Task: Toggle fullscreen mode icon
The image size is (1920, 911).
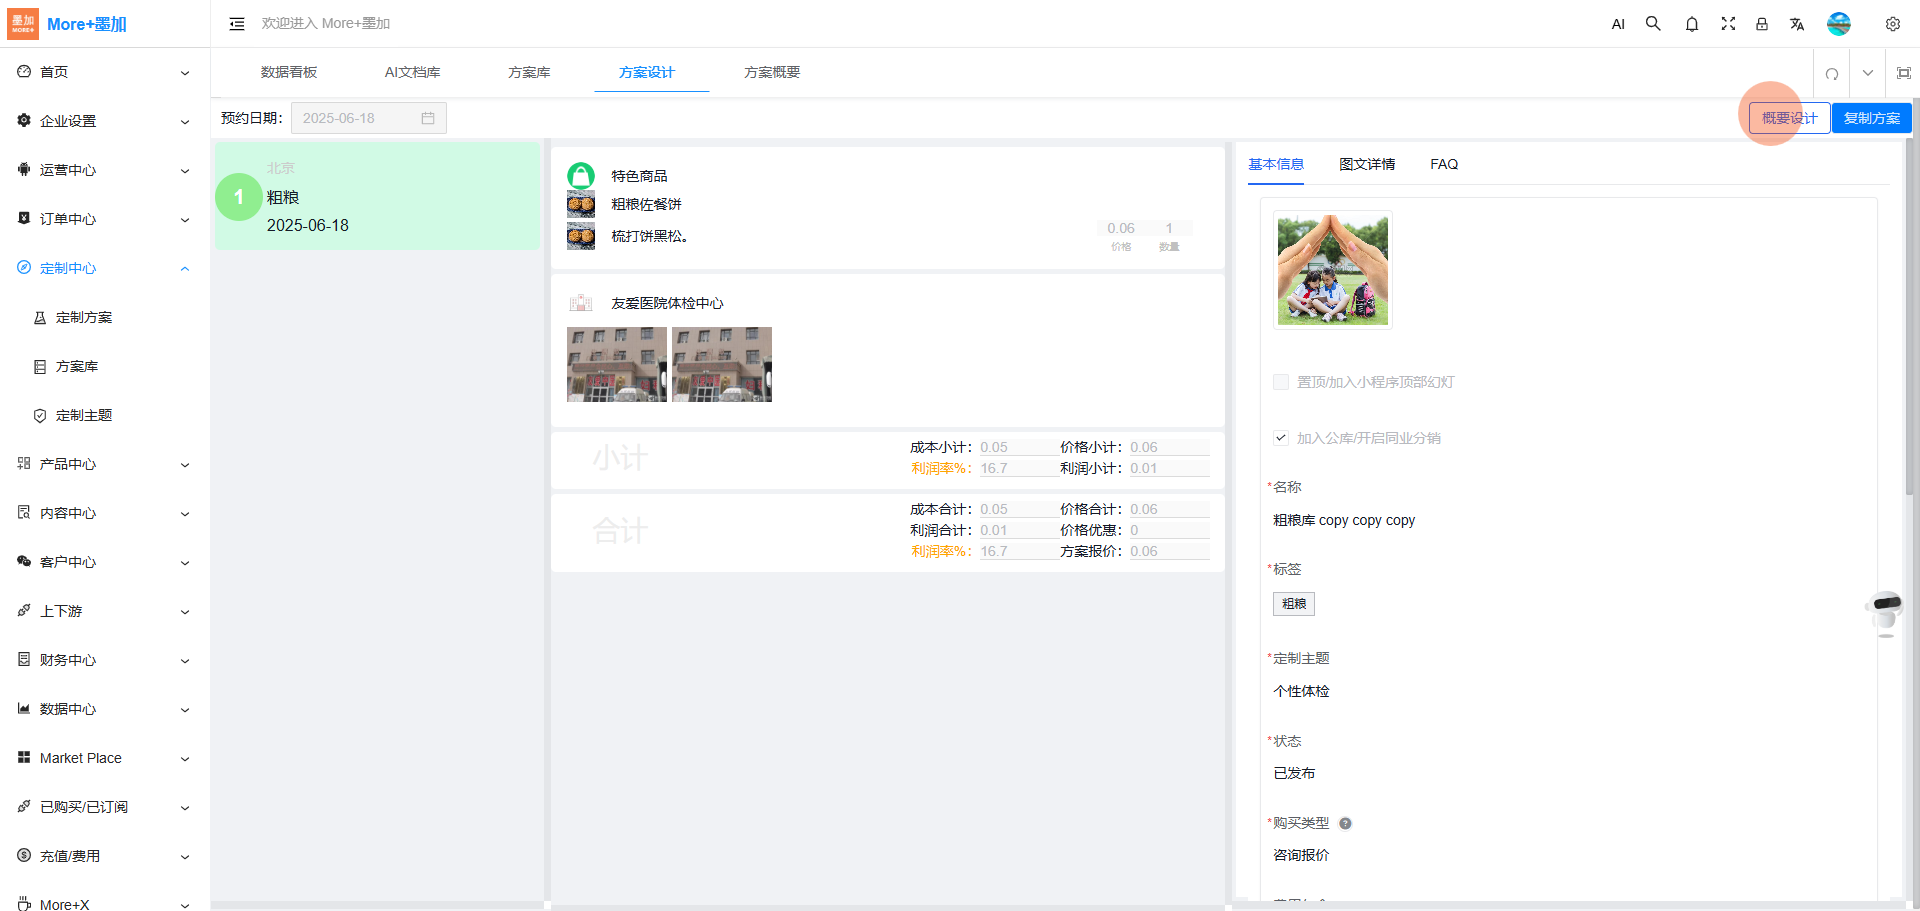Action: pyautogui.click(x=1727, y=24)
